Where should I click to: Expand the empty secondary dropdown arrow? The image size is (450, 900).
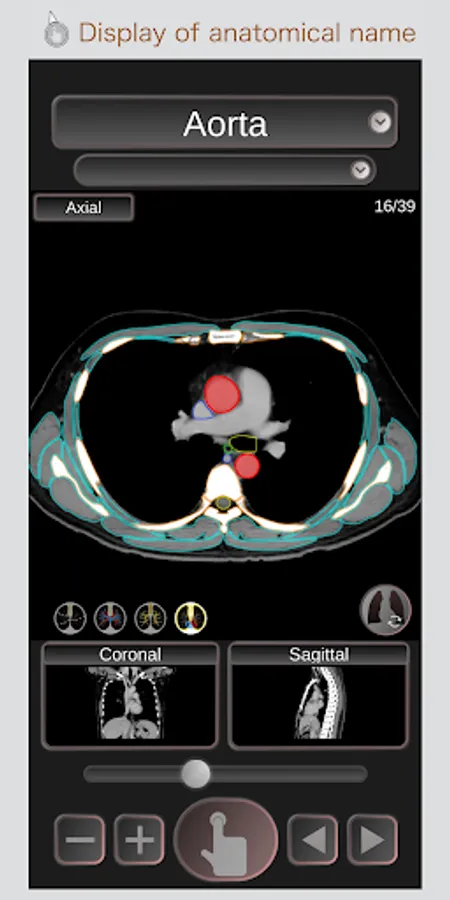pos(360,170)
